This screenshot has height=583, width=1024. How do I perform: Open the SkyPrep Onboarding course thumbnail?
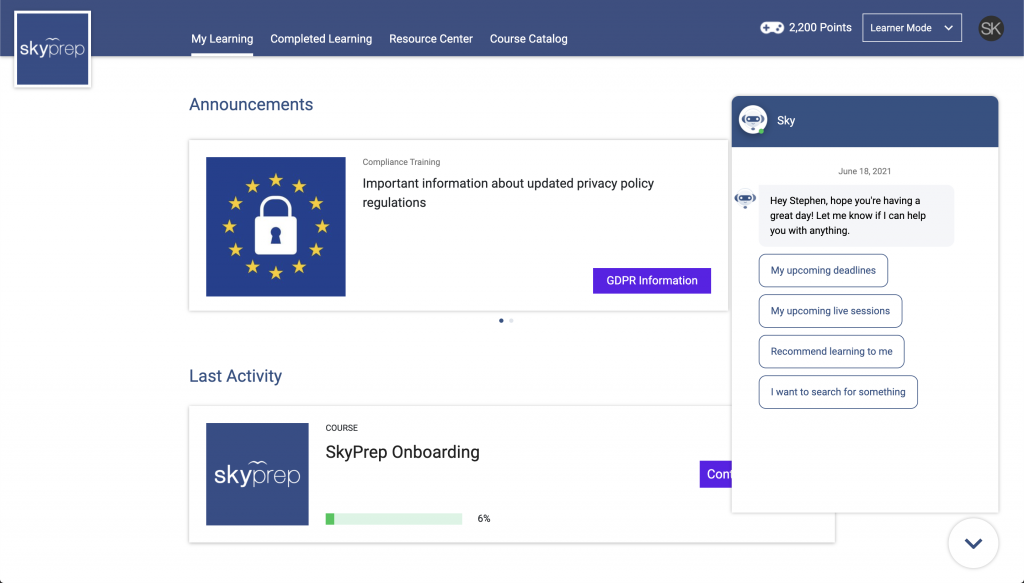(x=257, y=474)
